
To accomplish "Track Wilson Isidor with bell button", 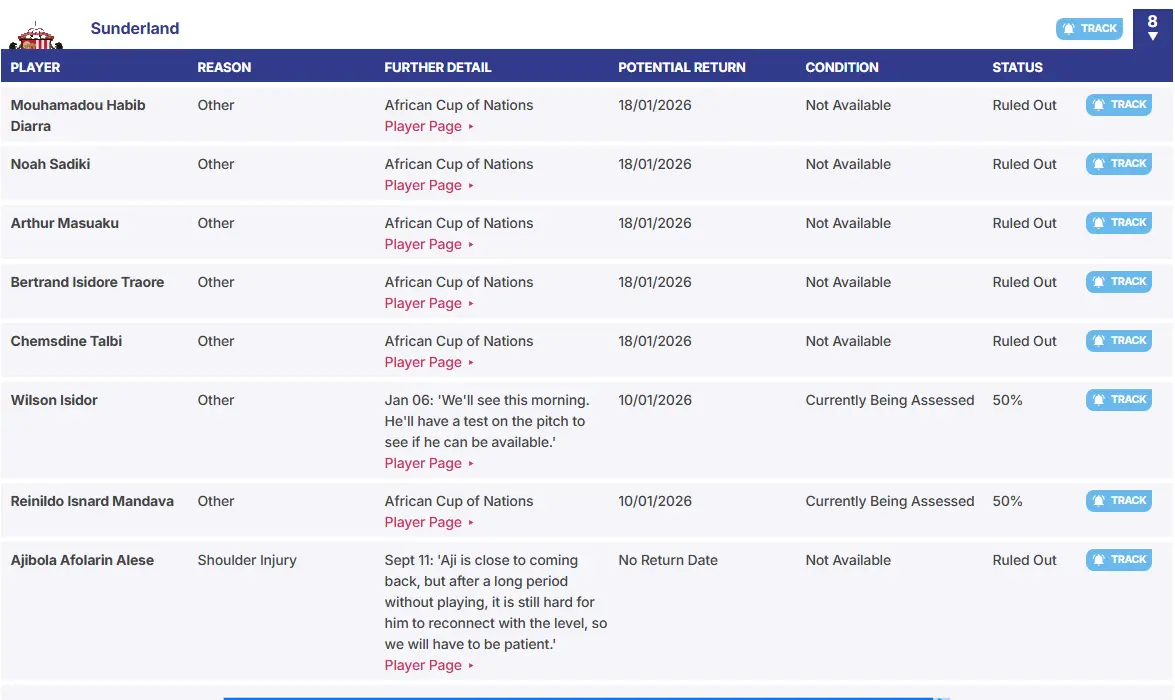I will [x=1119, y=400].
